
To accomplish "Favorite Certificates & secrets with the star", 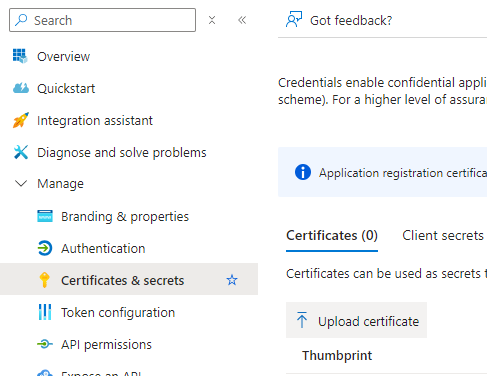I will click(232, 280).
